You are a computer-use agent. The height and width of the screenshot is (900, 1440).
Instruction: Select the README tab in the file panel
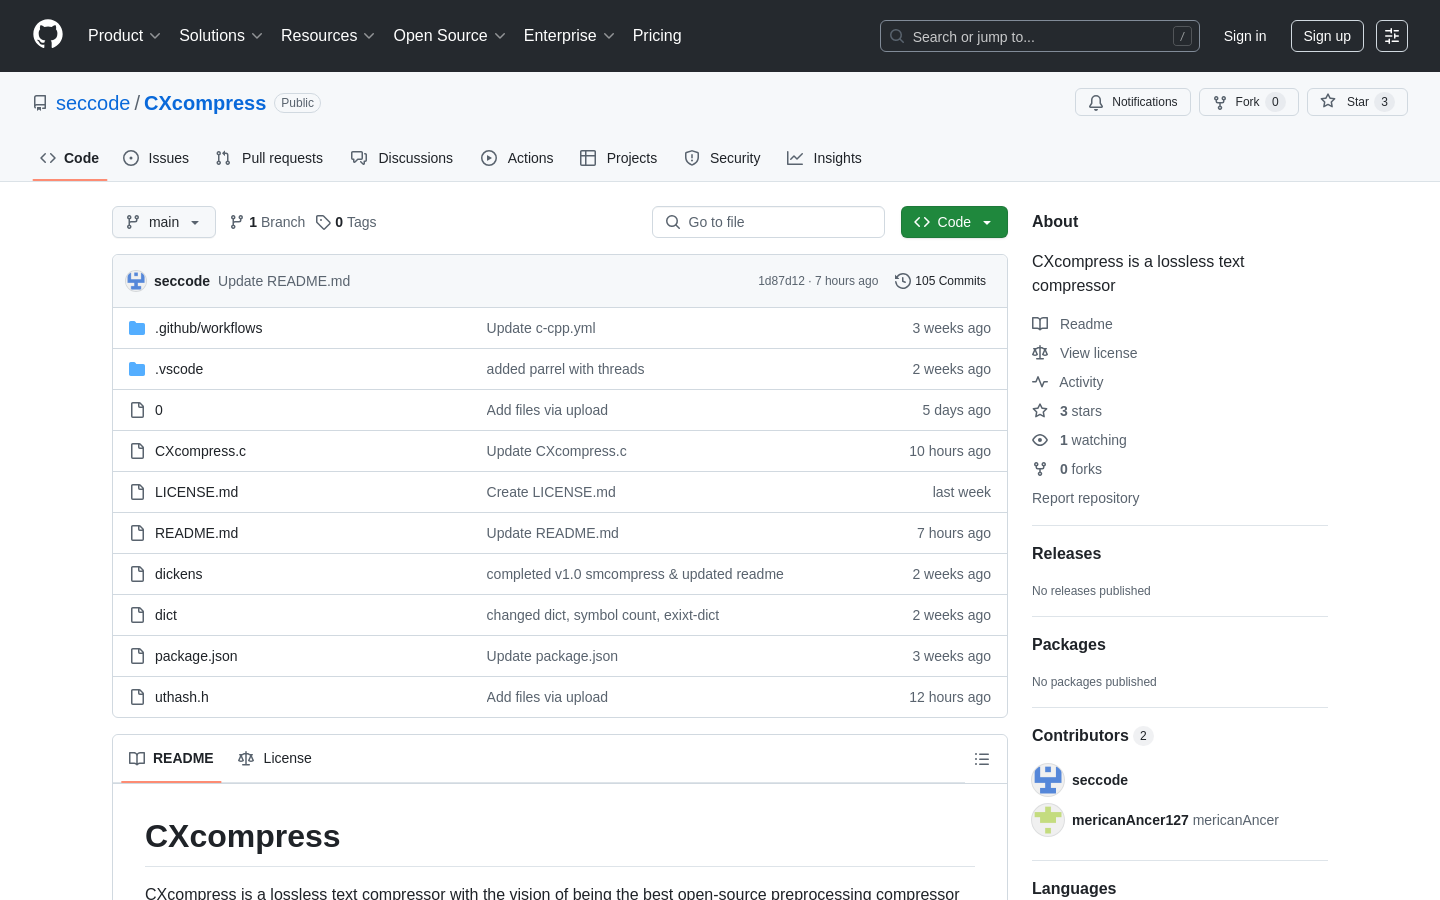click(x=171, y=759)
